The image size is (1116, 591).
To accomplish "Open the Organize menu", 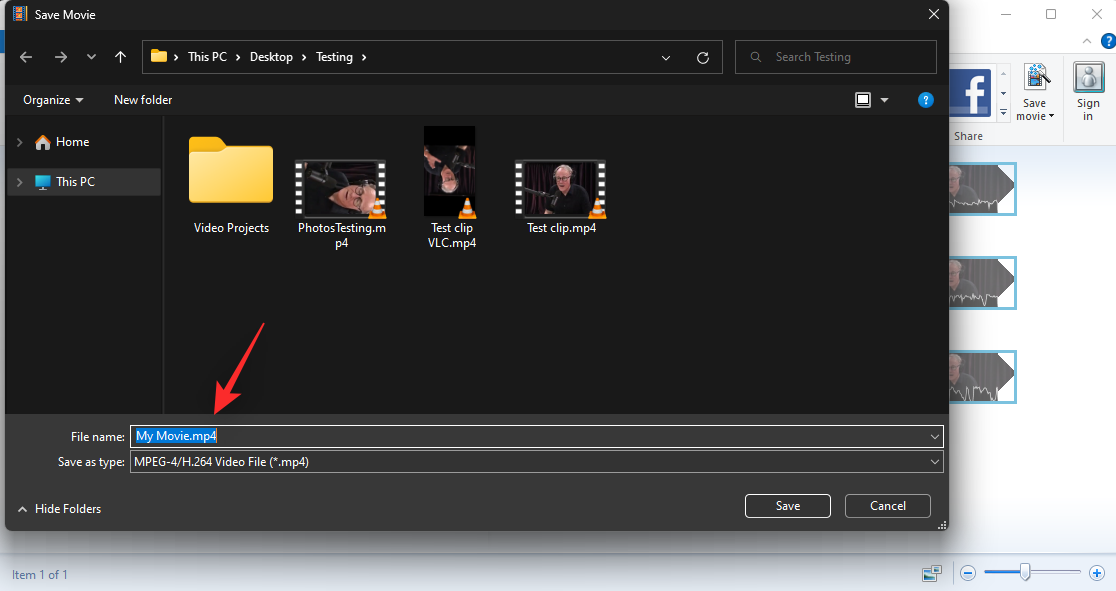I will point(53,100).
